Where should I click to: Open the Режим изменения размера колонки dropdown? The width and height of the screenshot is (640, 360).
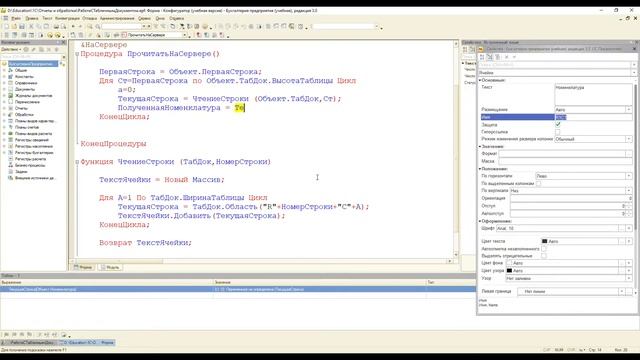coord(629,139)
